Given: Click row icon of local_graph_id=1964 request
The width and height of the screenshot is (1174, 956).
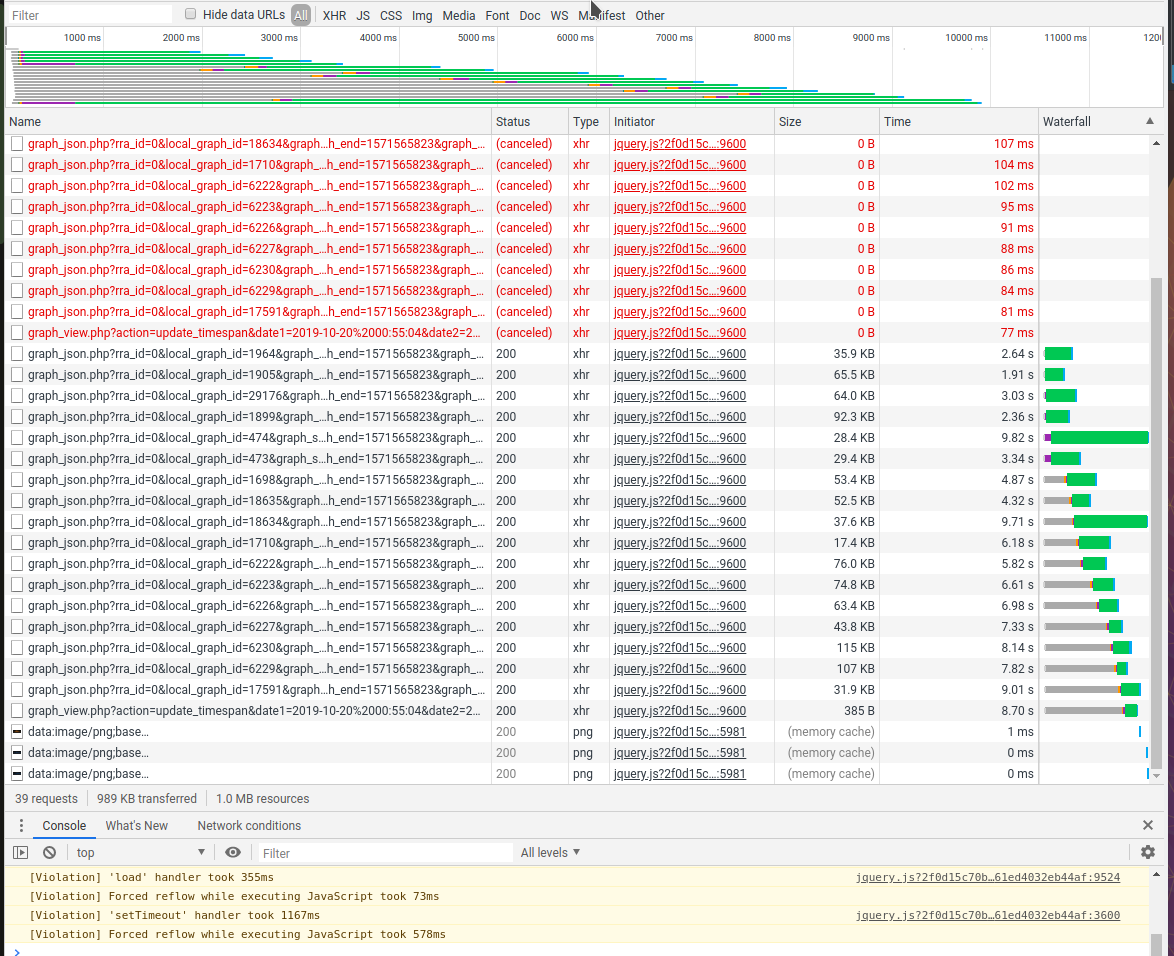Looking at the screenshot, I should (17, 353).
